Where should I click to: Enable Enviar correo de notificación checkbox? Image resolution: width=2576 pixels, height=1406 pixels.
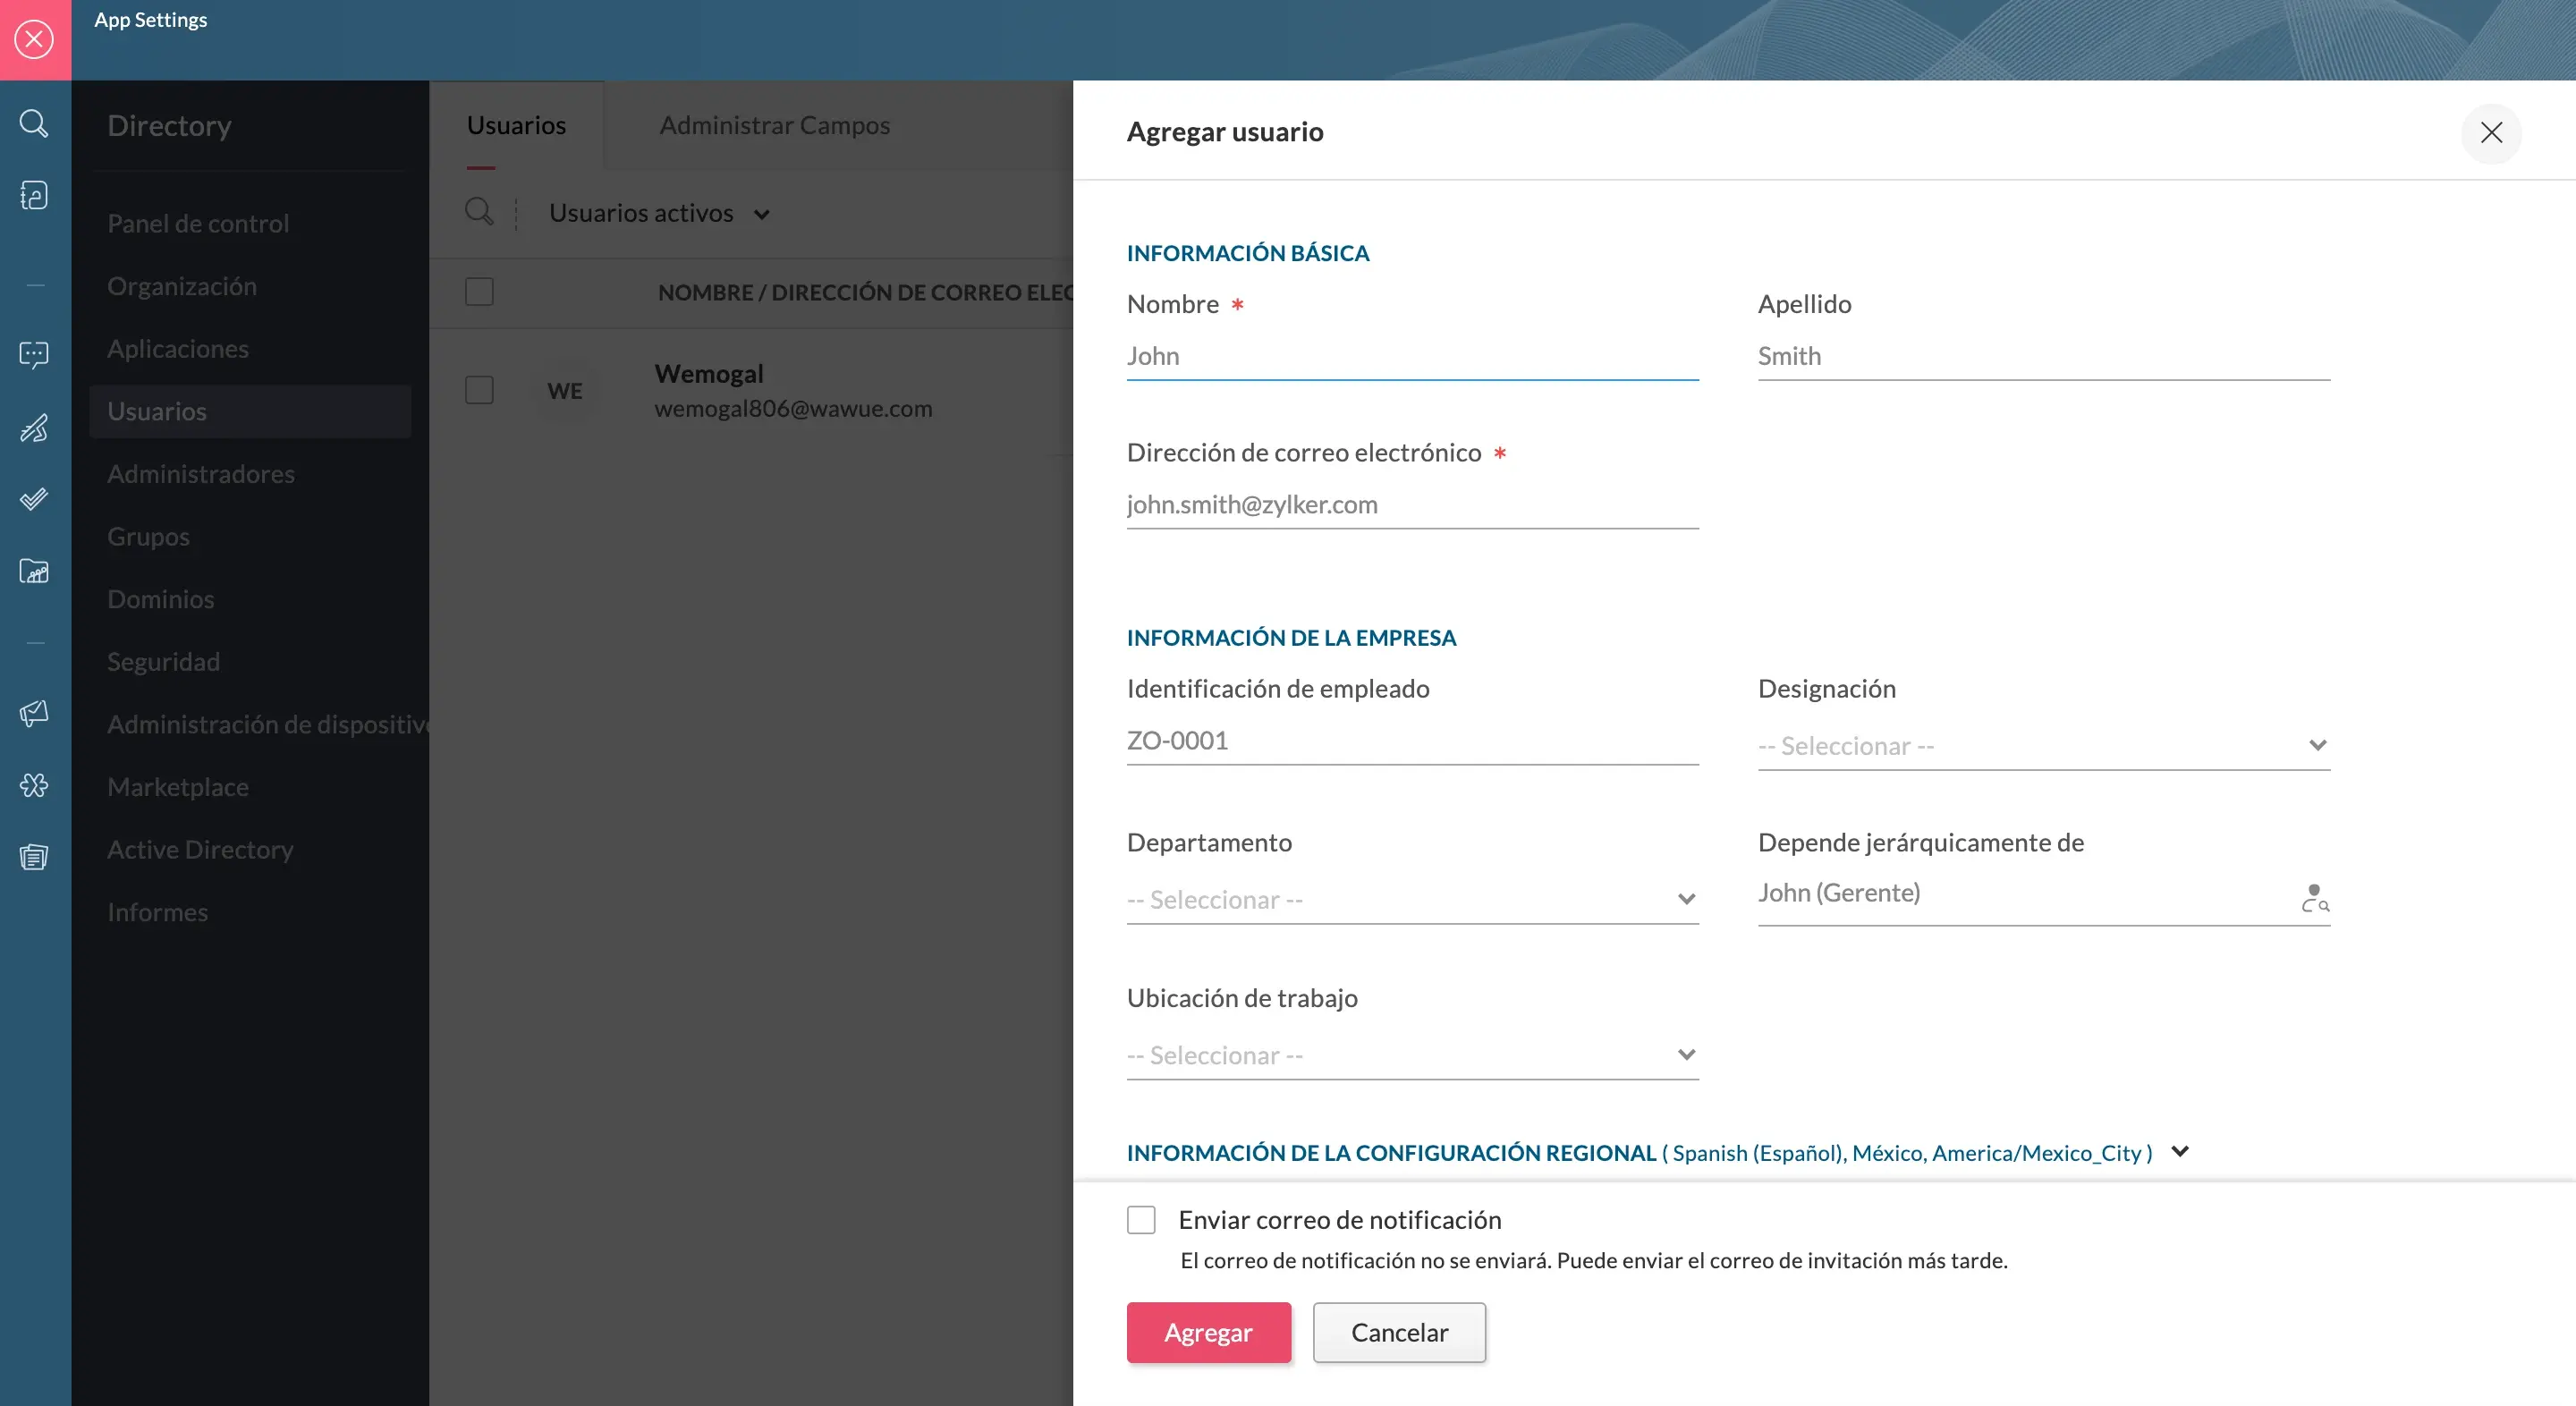[x=1140, y=1219]
